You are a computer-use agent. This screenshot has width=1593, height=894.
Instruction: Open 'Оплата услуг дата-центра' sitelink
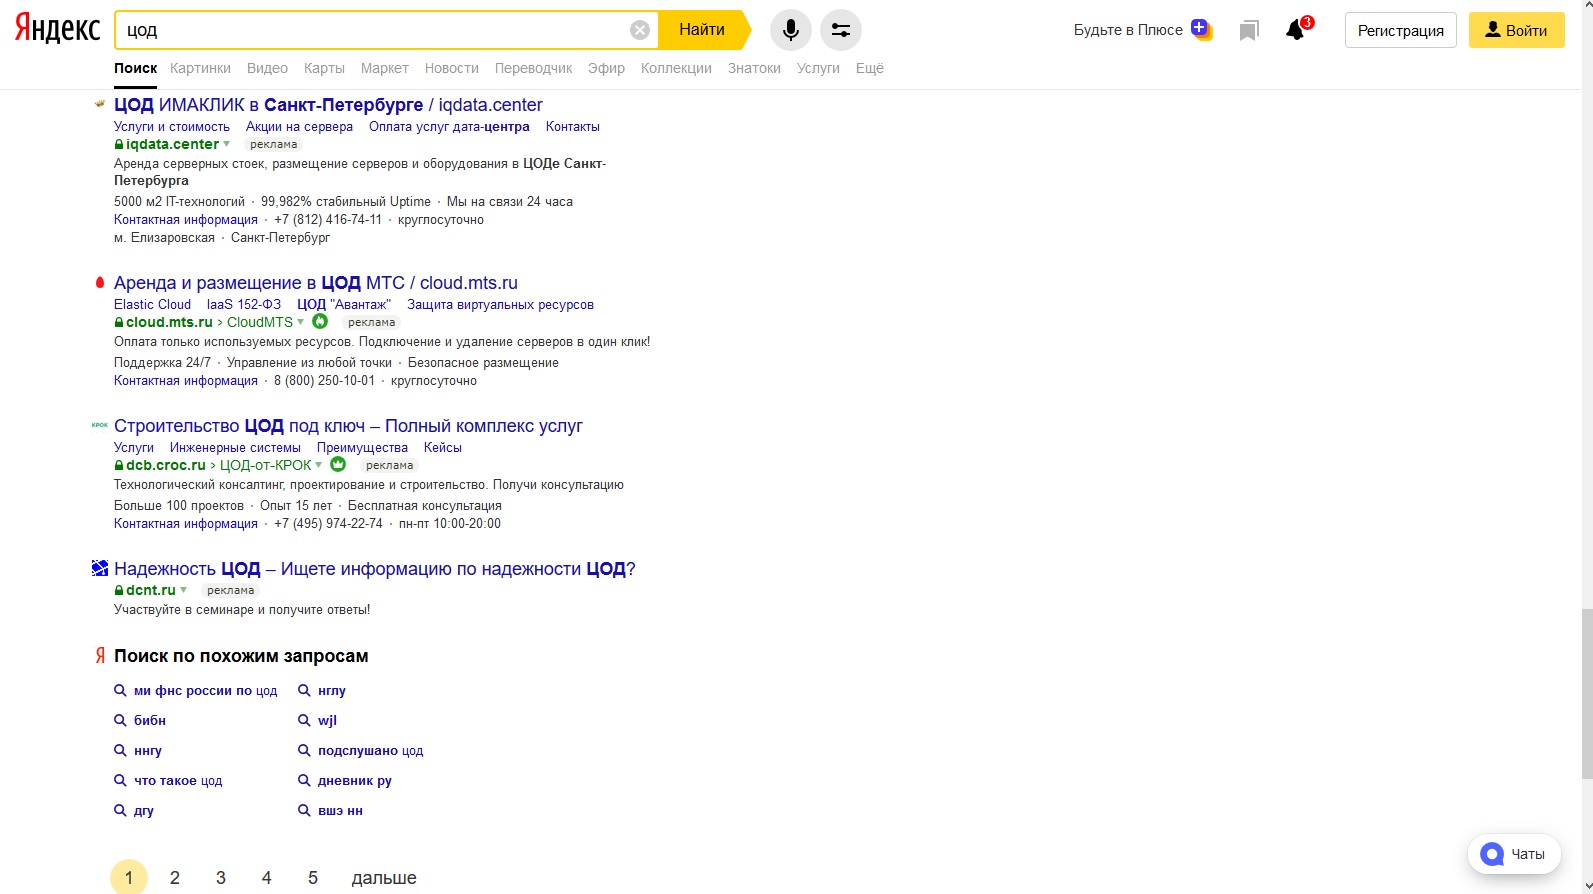pos(449,126)
